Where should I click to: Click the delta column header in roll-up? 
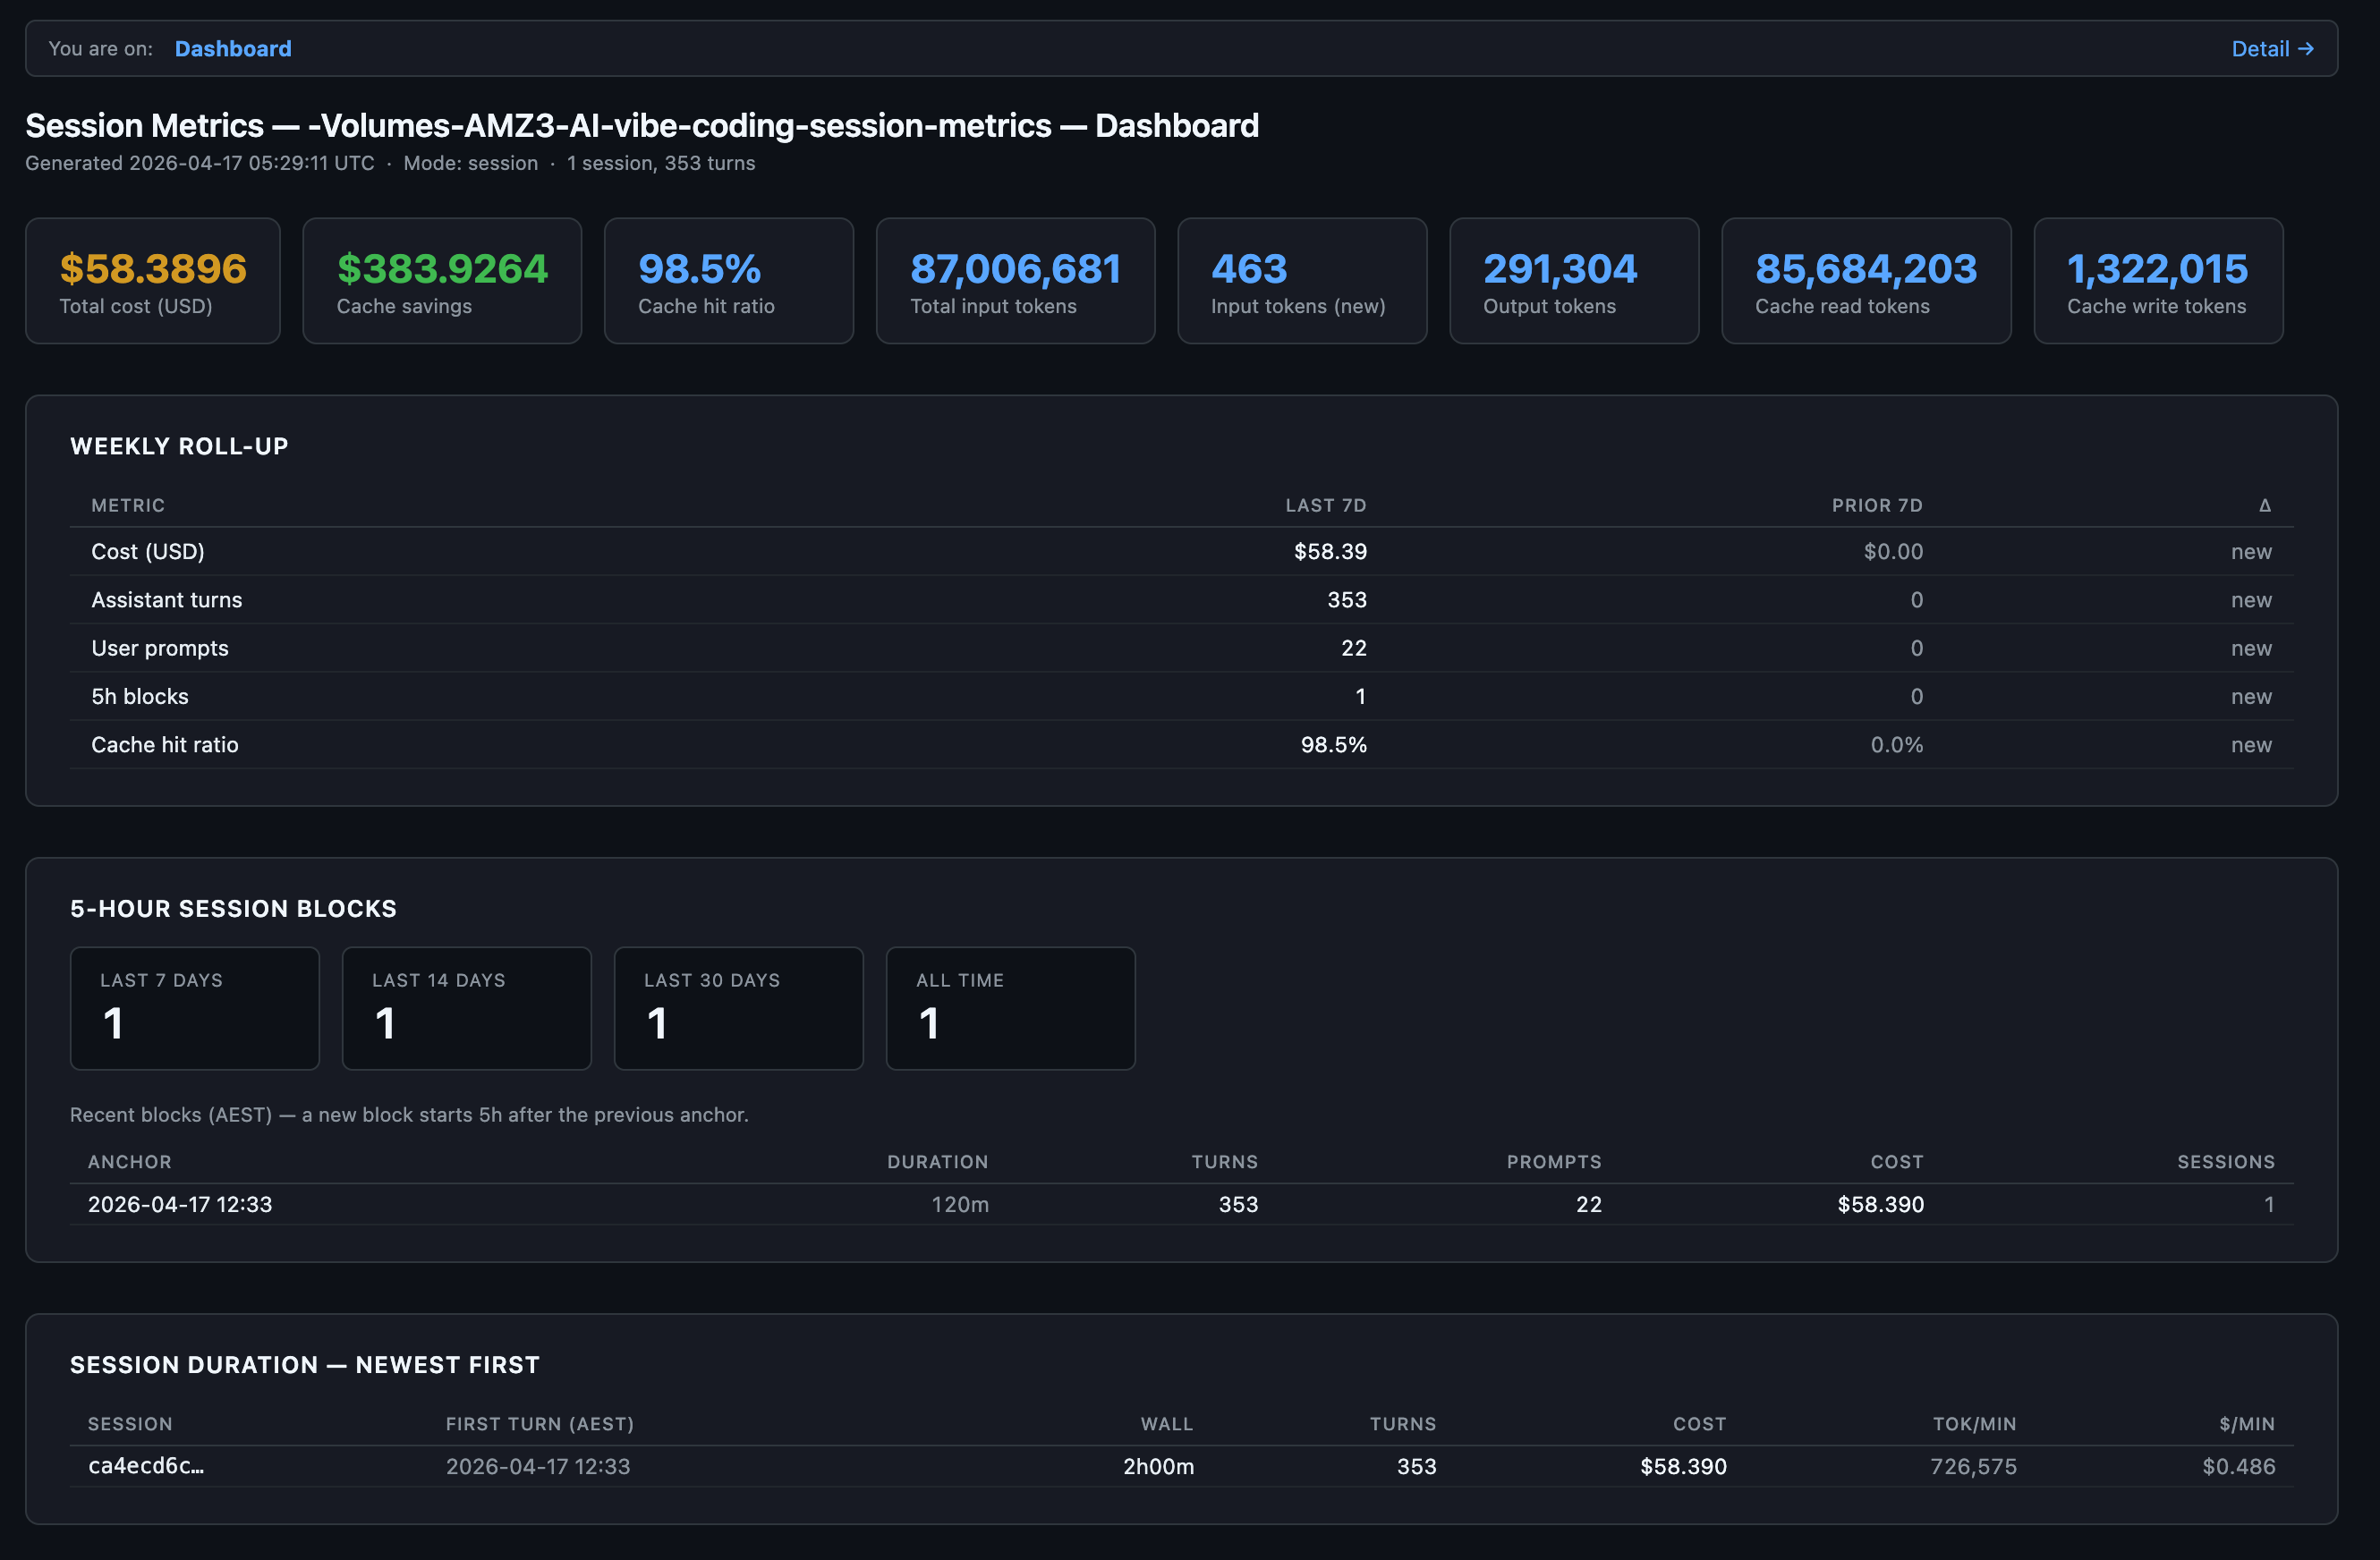coord(2264,506)
